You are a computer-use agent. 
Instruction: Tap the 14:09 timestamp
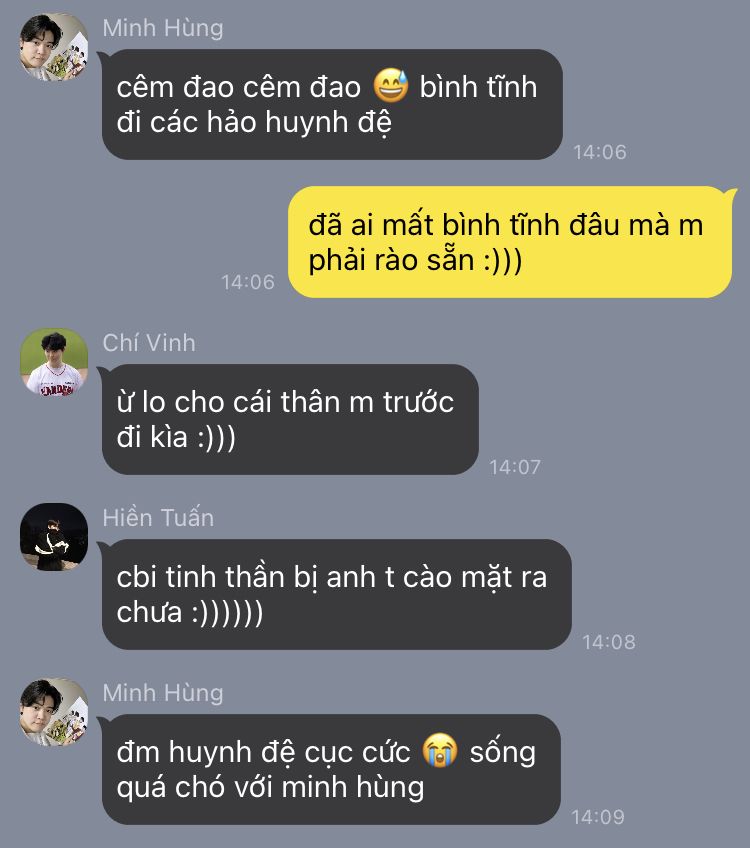[x=598, y=817]
